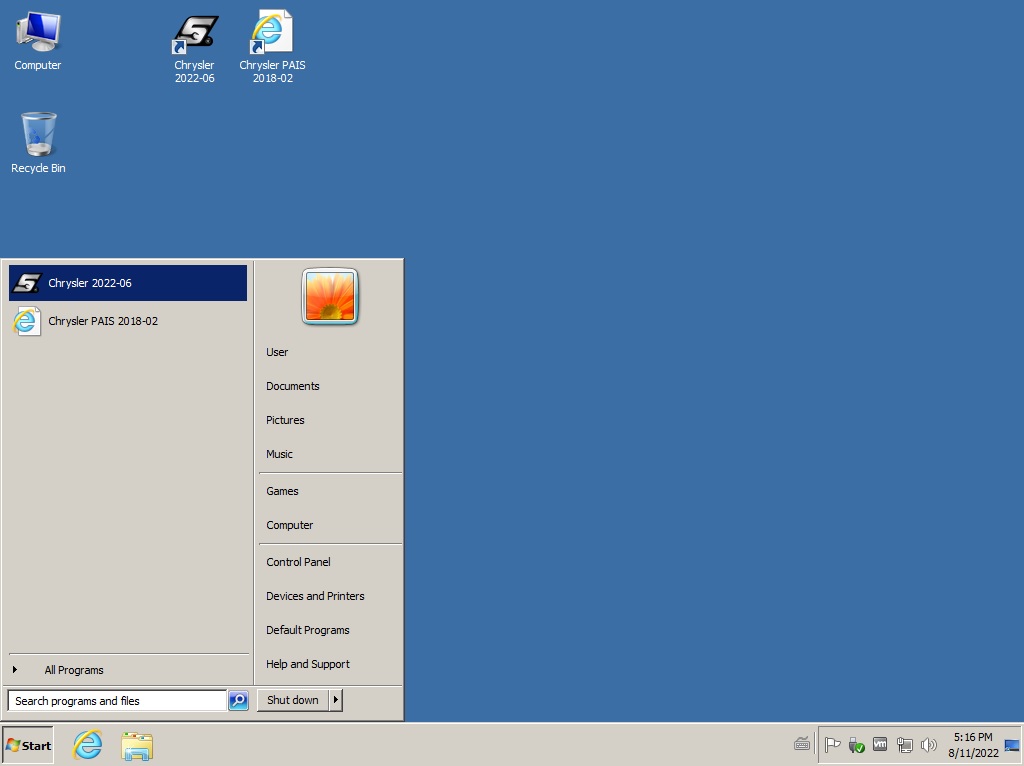Click the network tray icon

coord(904,744)
